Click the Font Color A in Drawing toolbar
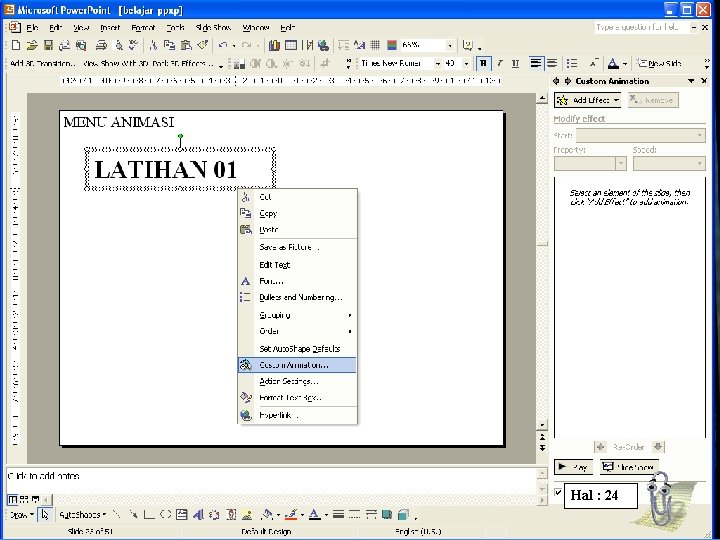Viewport: 720px width, 540px height. 315,515
